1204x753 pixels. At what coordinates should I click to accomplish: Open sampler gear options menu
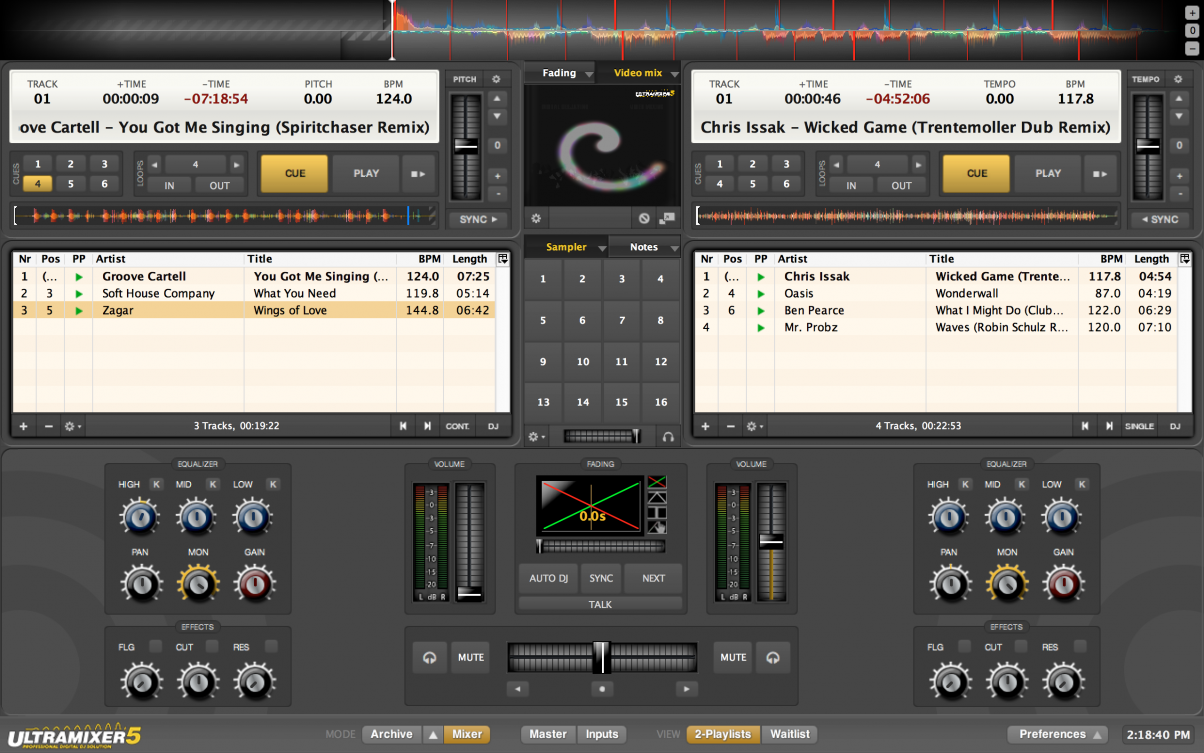click(537, 436)
